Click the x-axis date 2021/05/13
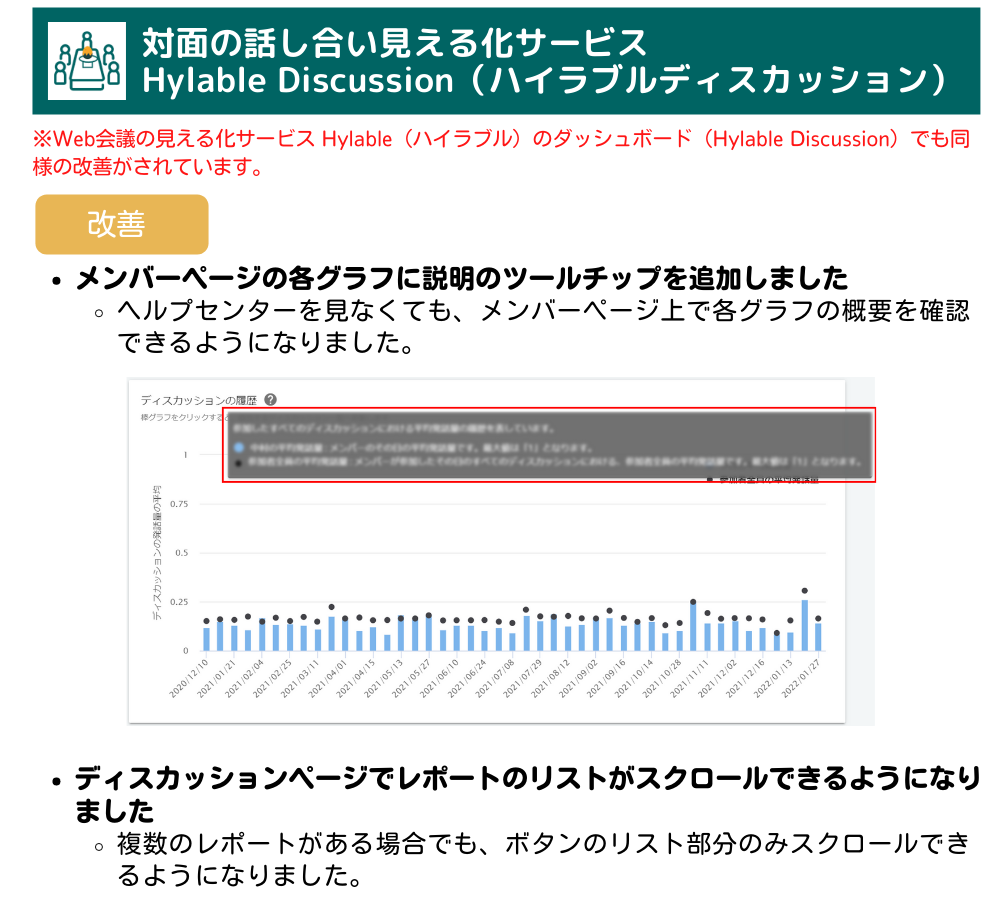Viewport: 1000px width, 900px height. tap(384, 679)
